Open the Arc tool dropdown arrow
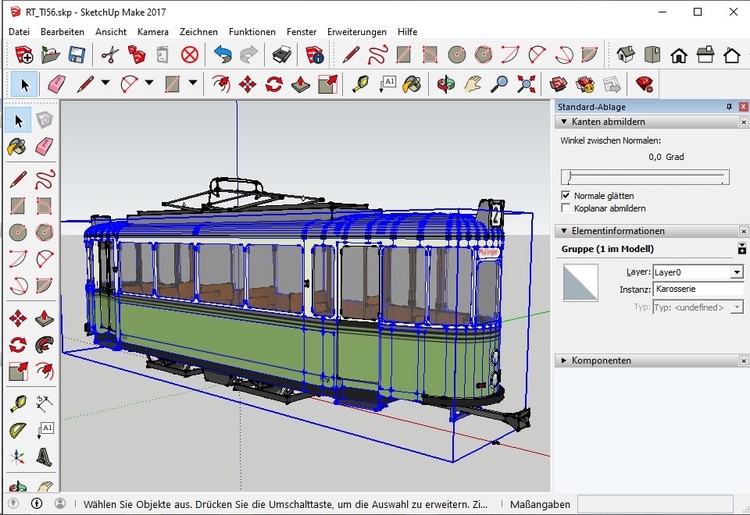The image size is (750, 515). pos(149,83)
